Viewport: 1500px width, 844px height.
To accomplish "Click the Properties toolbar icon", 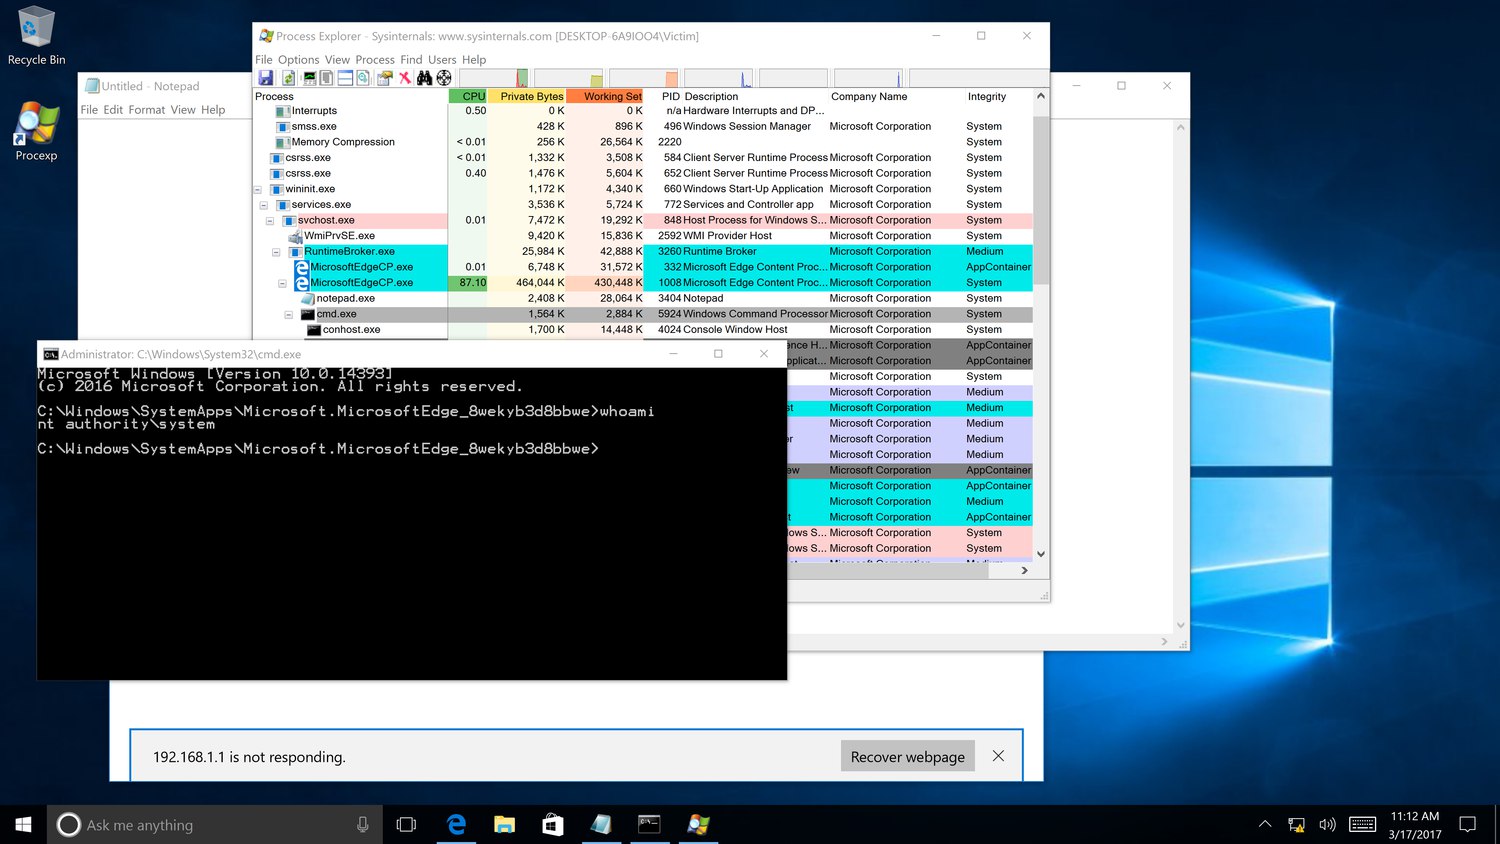I will click(x=384, y=78).
